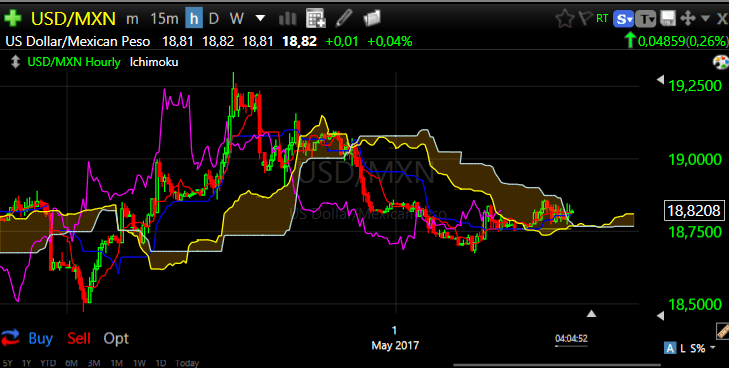Screen dimensions: 729x368
Task: Click the USD/MXN Hourly series label
Action: click(x=74, y=62)
